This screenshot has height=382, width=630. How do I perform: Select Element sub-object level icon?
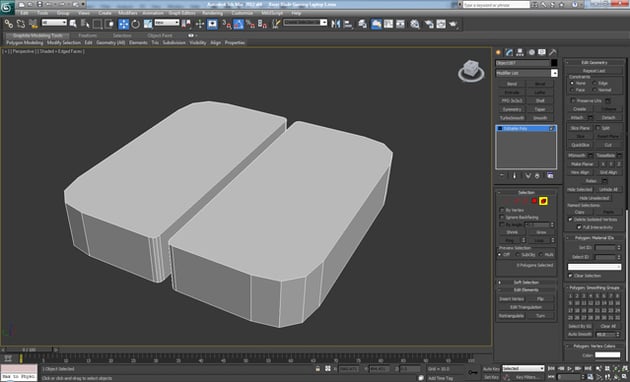[x=543, y=201]
